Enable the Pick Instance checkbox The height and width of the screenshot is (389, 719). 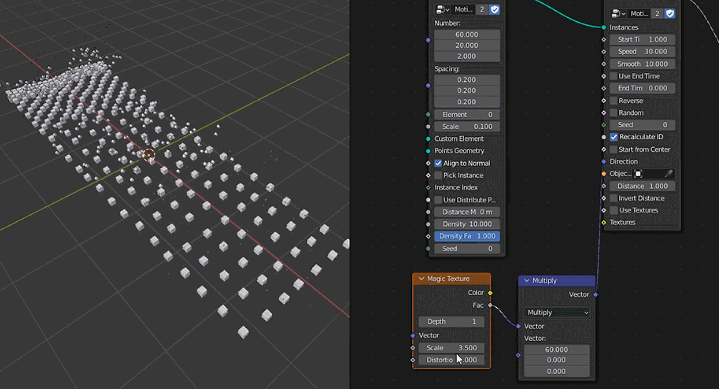tap(438, 175)
